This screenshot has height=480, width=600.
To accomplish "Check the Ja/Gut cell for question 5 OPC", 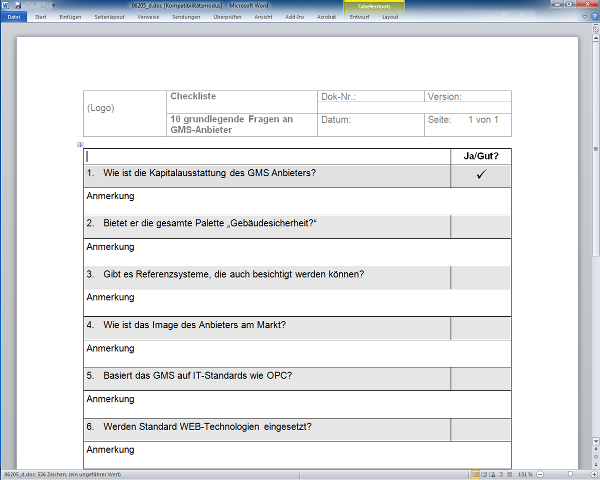I will point(481,376).
